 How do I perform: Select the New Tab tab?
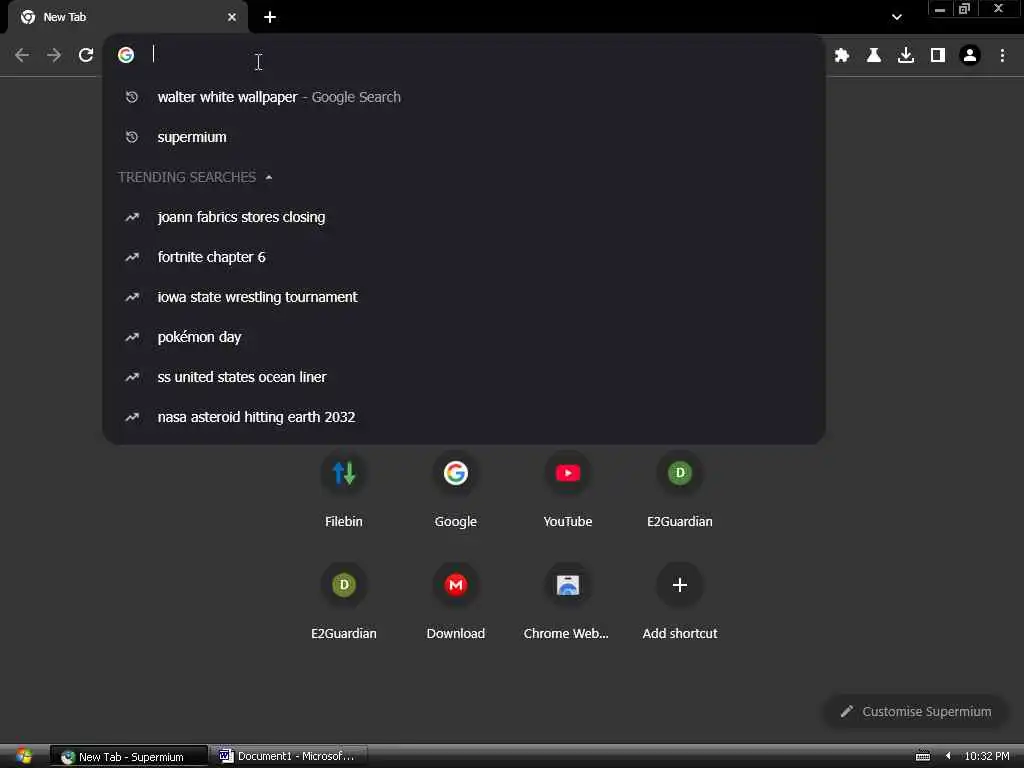[x=128, y=17]
